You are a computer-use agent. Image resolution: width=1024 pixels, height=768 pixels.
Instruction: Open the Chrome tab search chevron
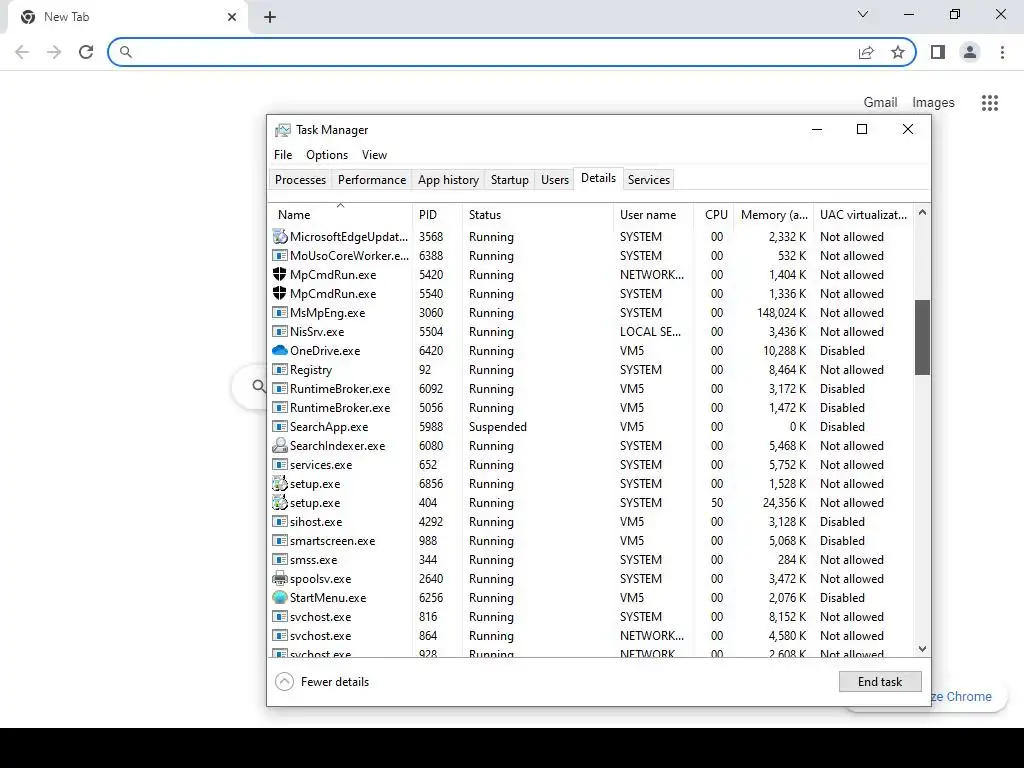[x=863, y=14]
